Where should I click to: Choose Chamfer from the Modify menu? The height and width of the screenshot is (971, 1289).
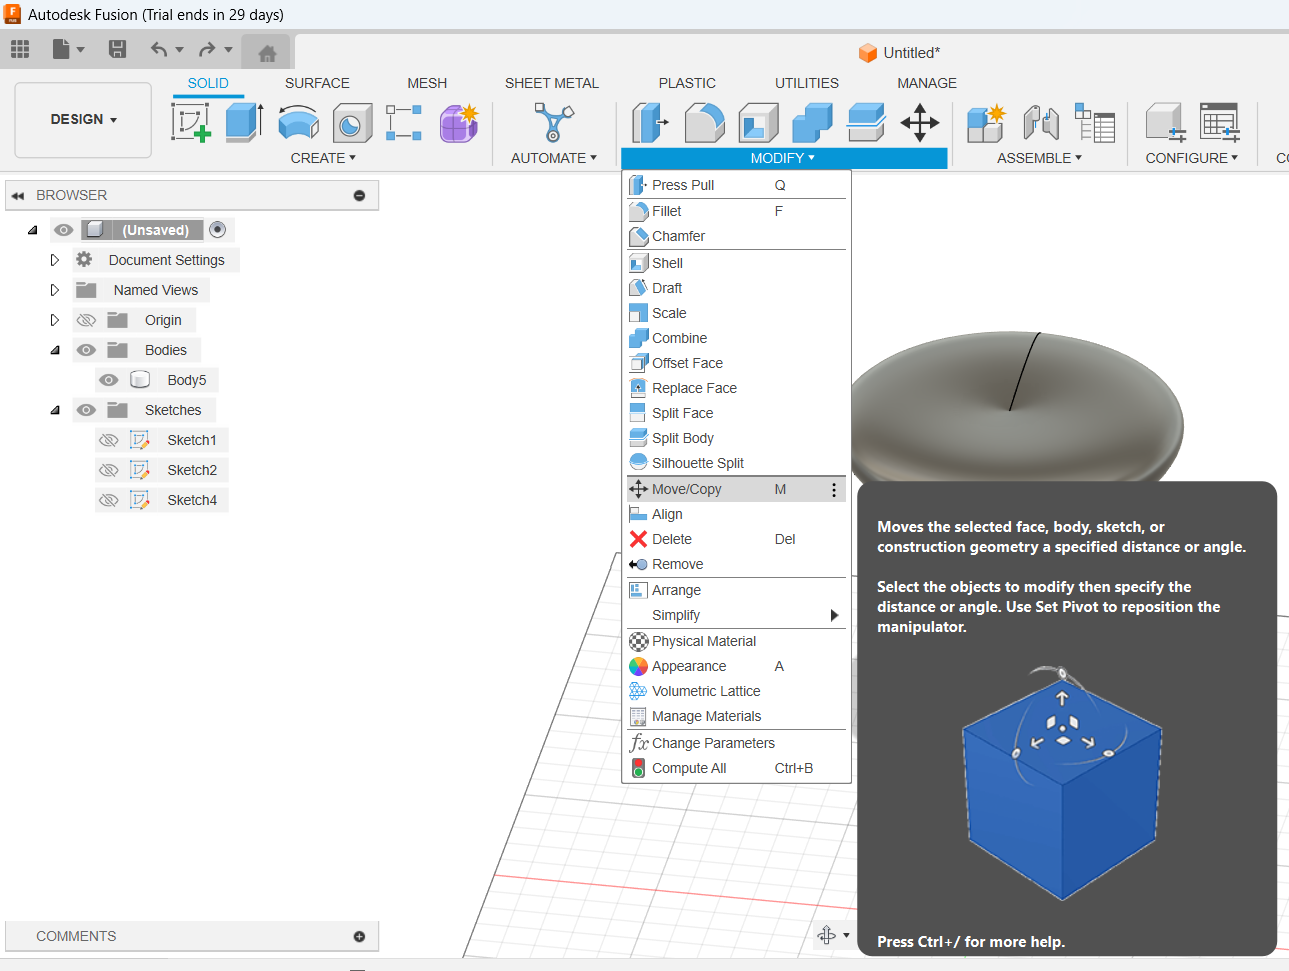(x=736, y=236)
